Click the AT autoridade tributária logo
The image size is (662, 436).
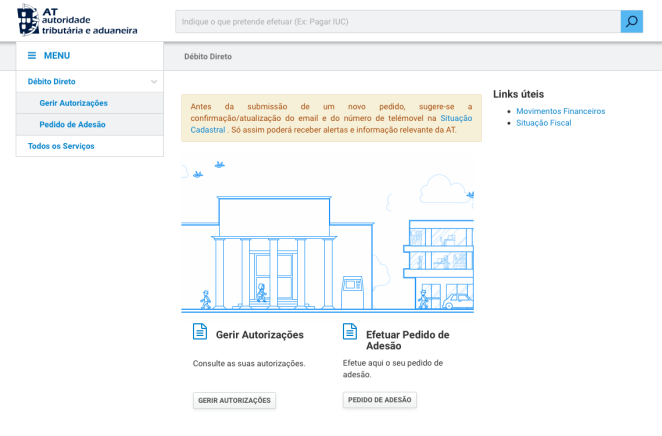pyautogui.click(x=77, y=20)
